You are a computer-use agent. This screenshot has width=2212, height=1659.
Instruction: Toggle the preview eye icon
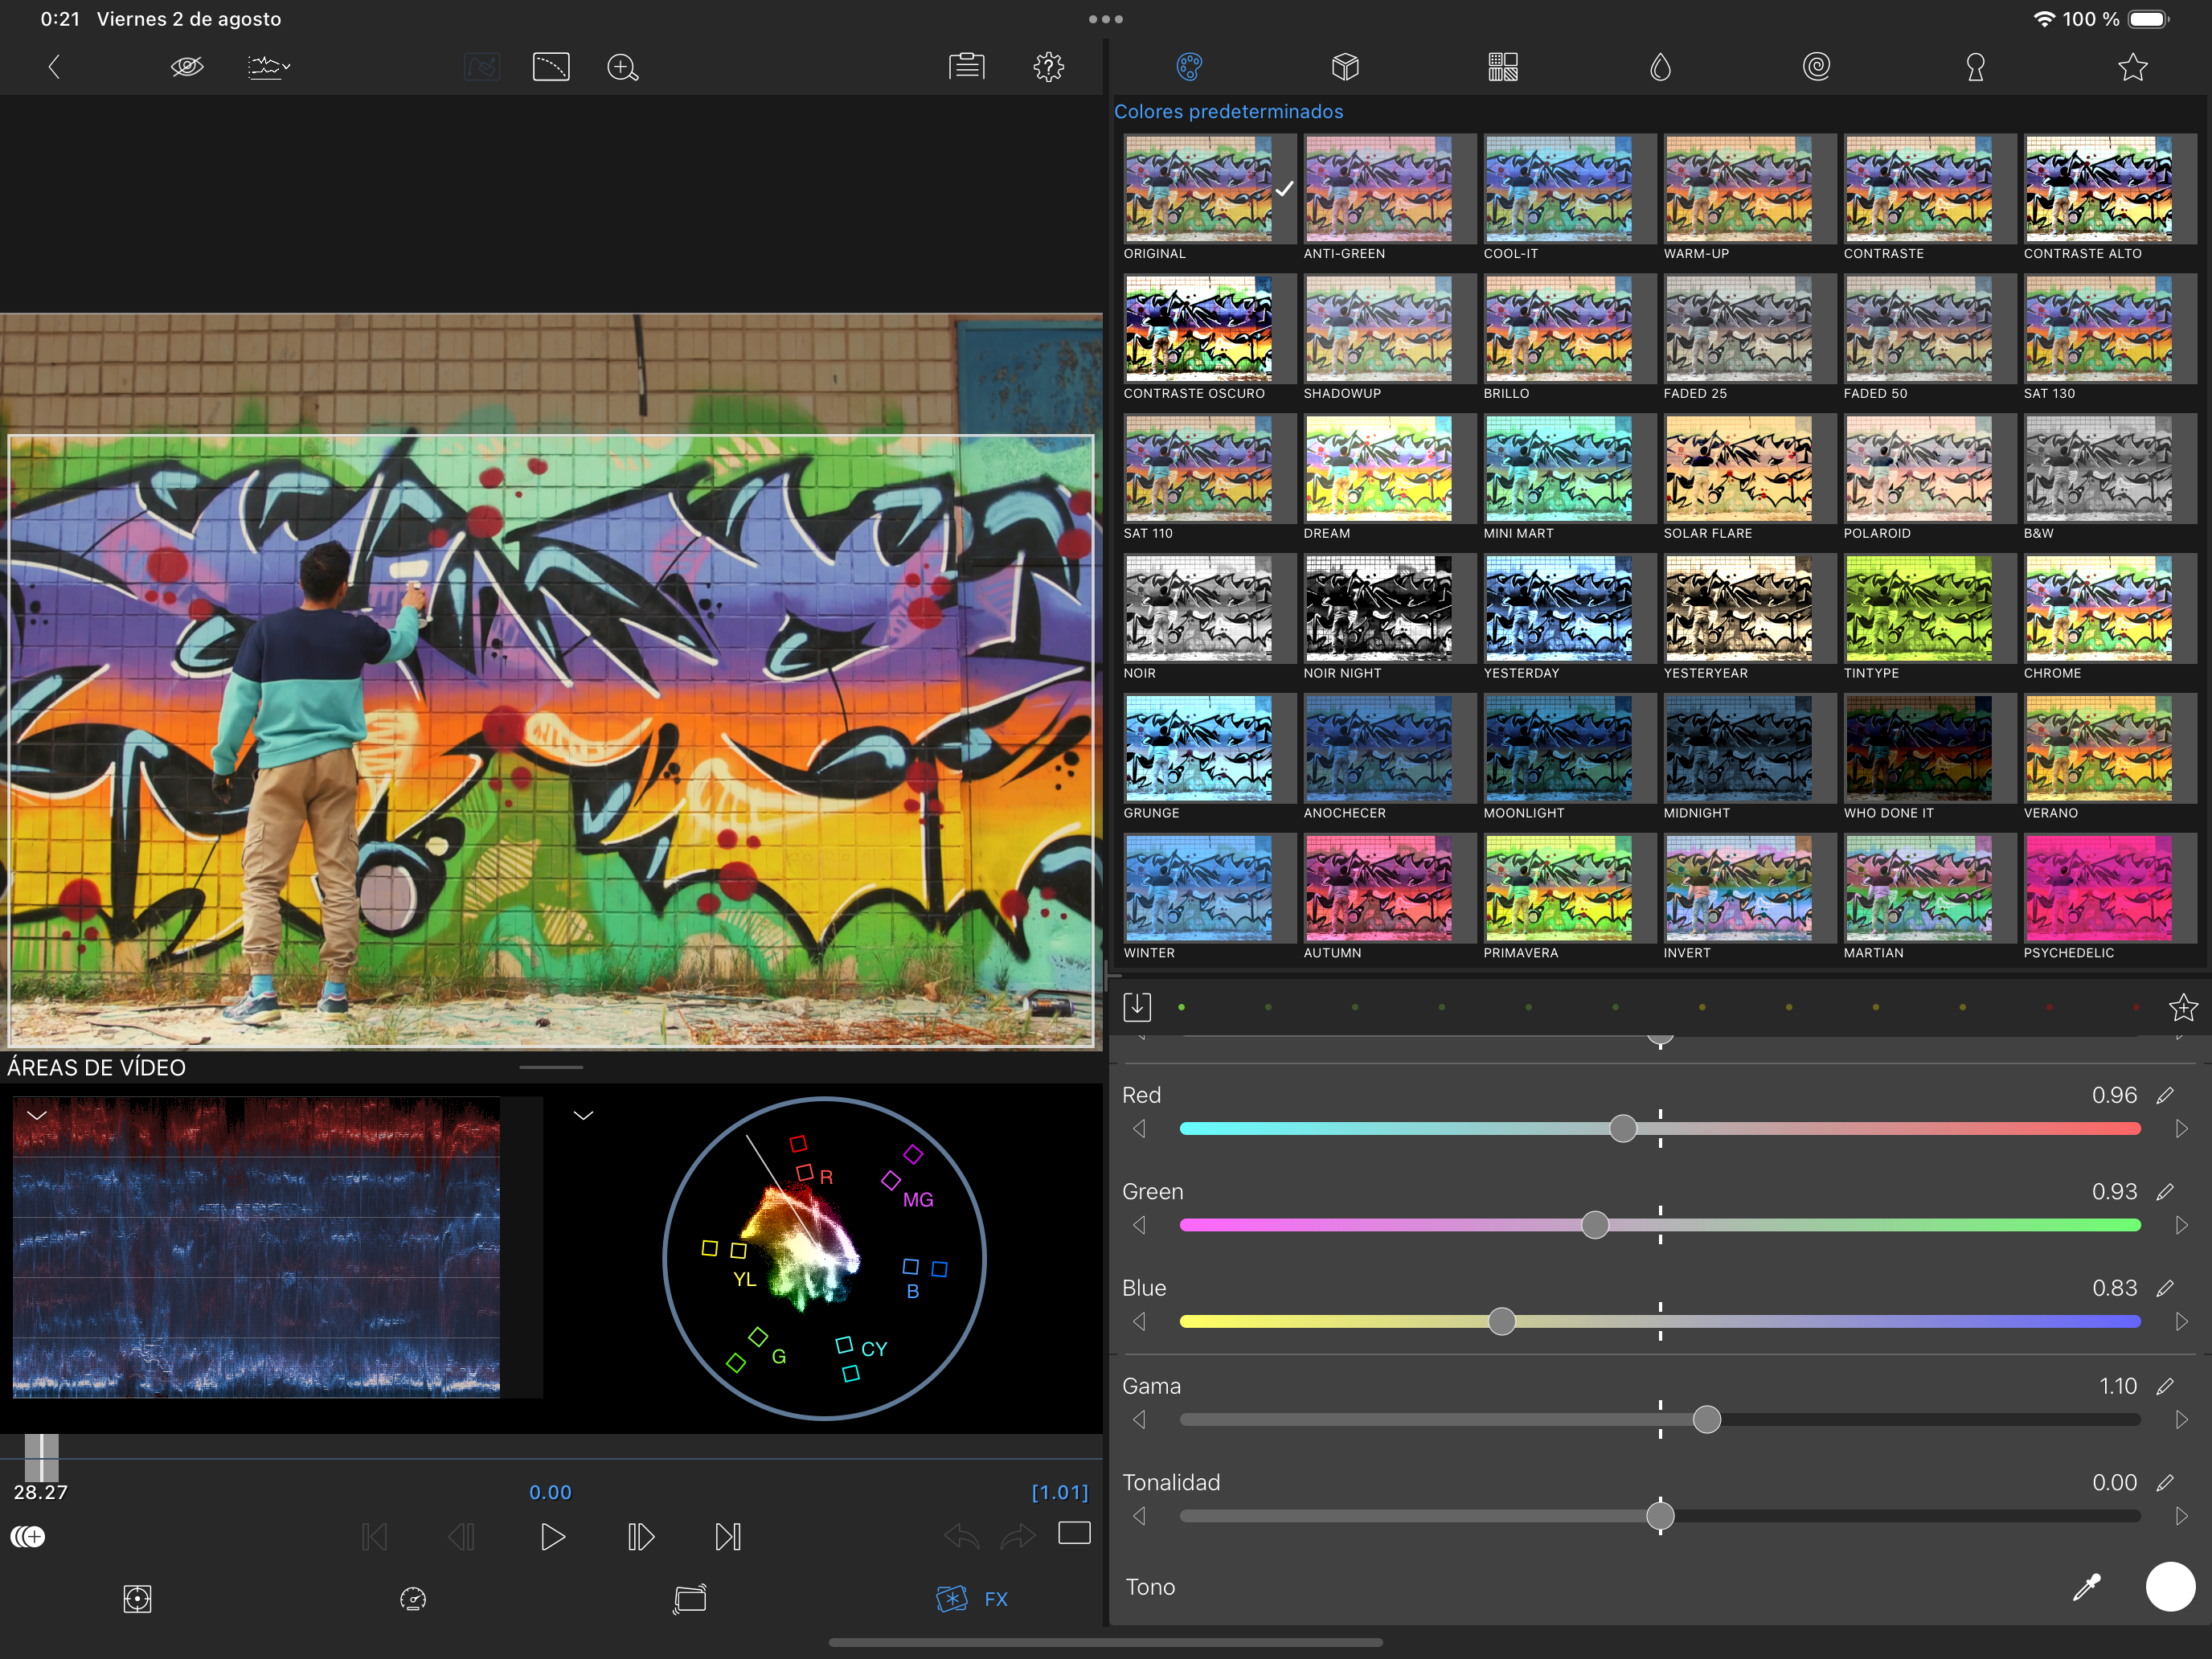coord(187,67)
